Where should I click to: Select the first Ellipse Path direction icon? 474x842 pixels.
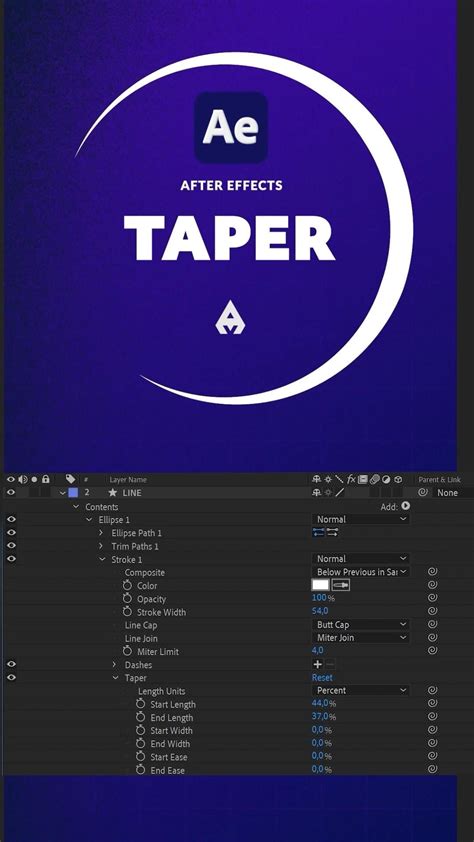[319, 532]
